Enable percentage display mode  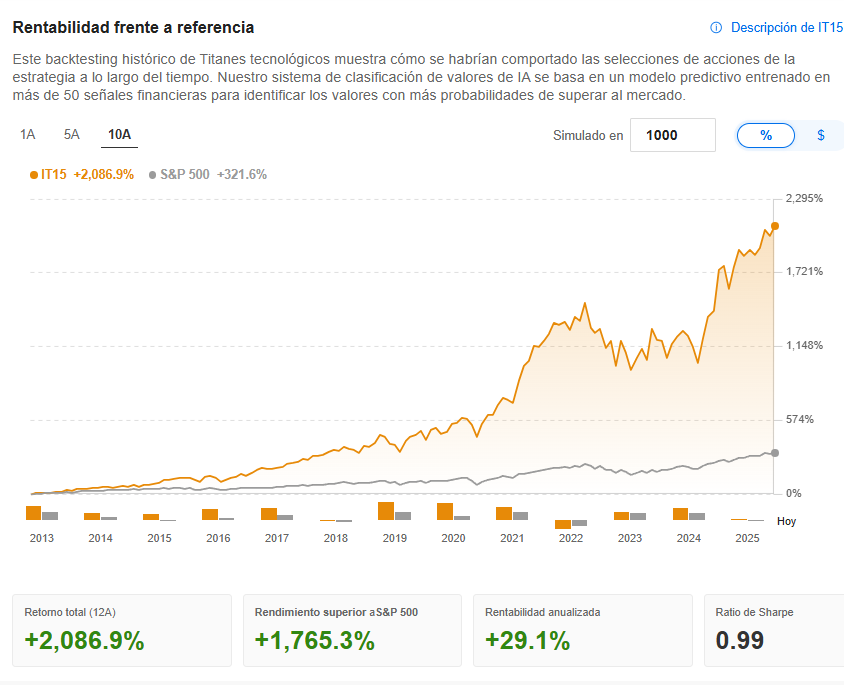765,135
